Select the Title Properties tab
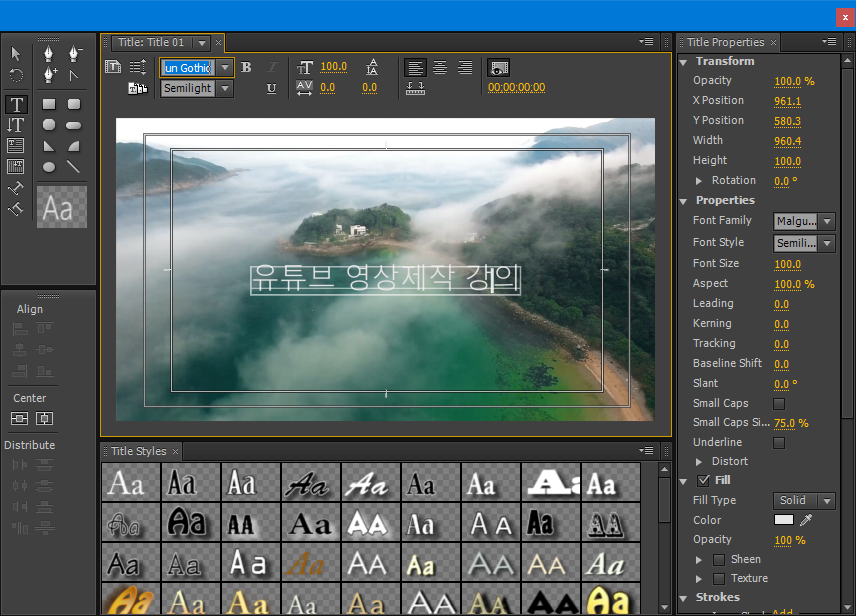 click(x=725, y=42)
